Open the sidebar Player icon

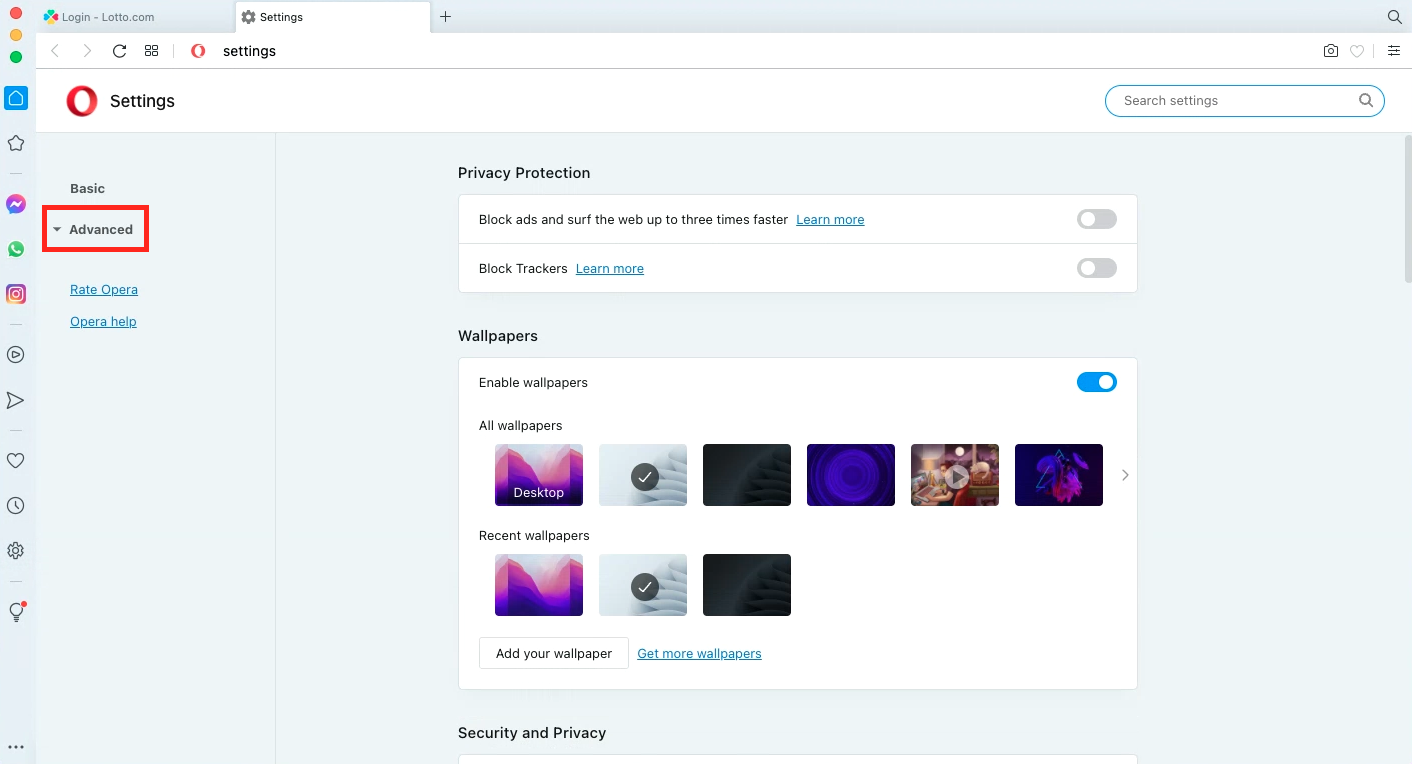pos(16,354)
